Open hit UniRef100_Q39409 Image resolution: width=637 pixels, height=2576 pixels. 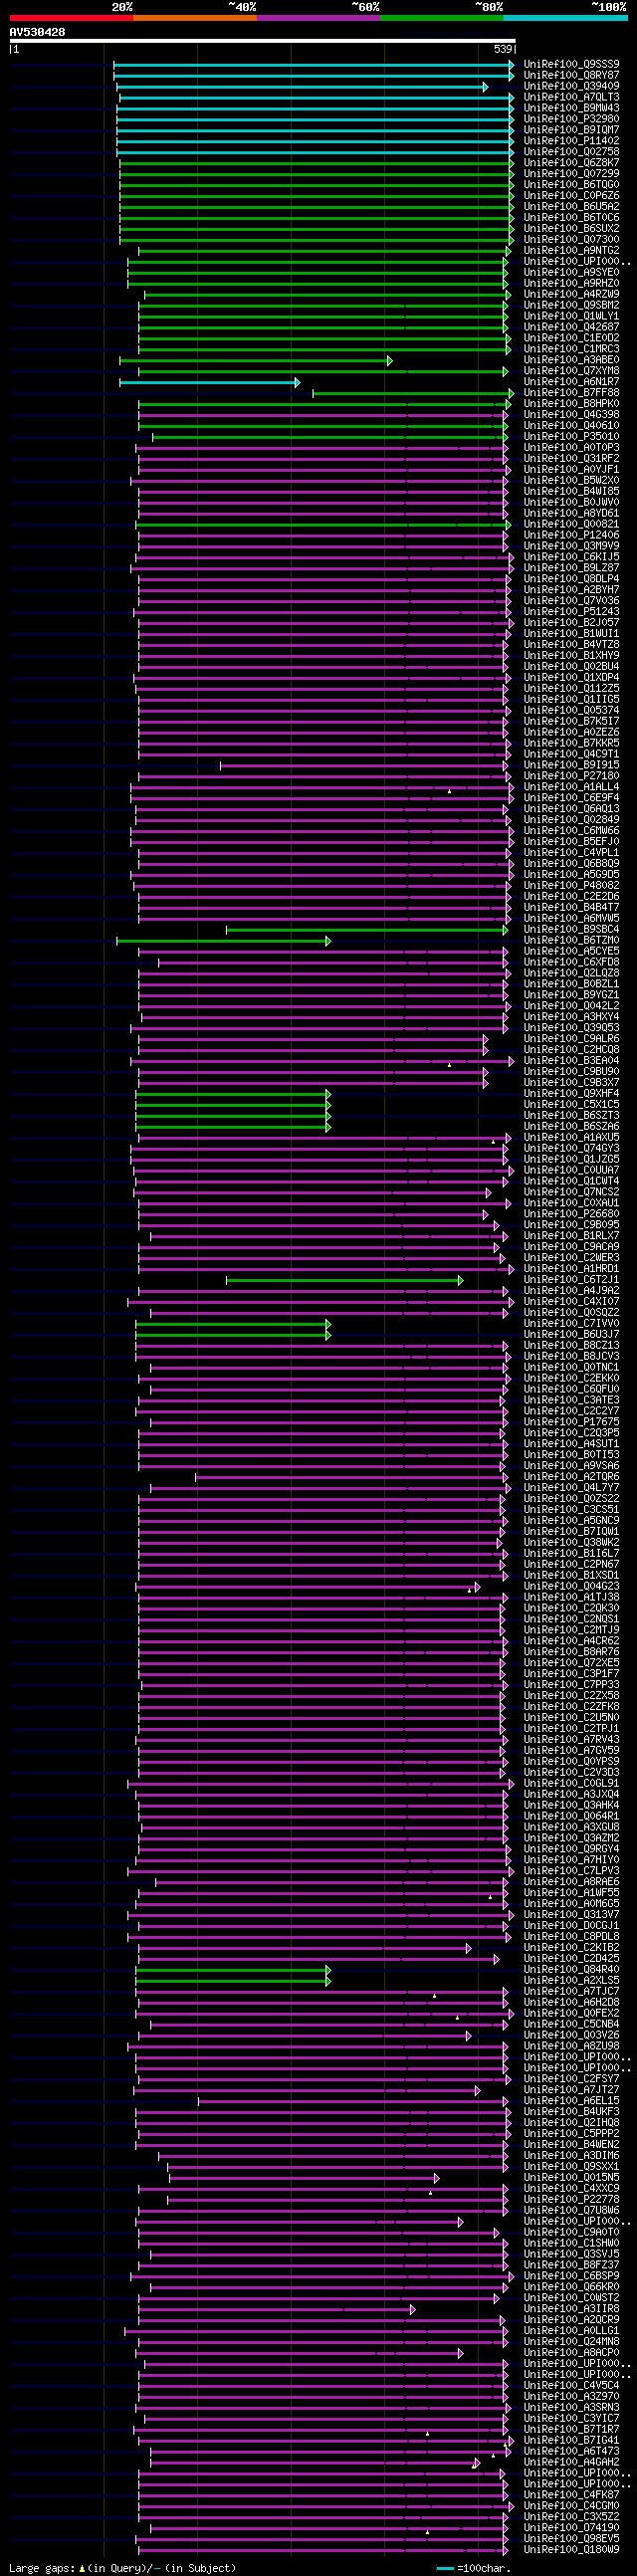point(571,86)
